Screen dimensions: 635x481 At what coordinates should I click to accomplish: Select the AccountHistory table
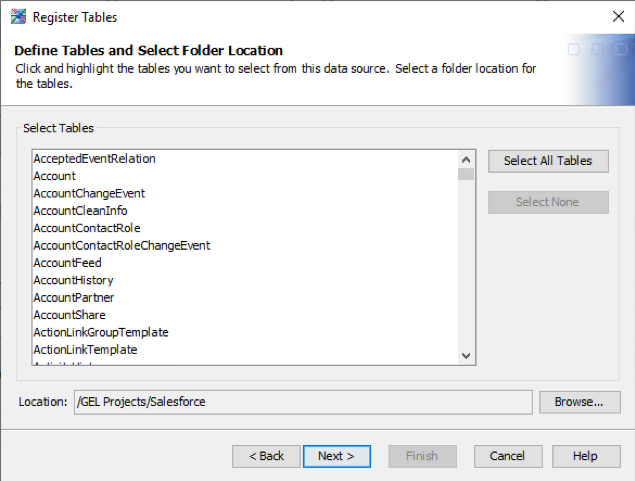[73, 280]
